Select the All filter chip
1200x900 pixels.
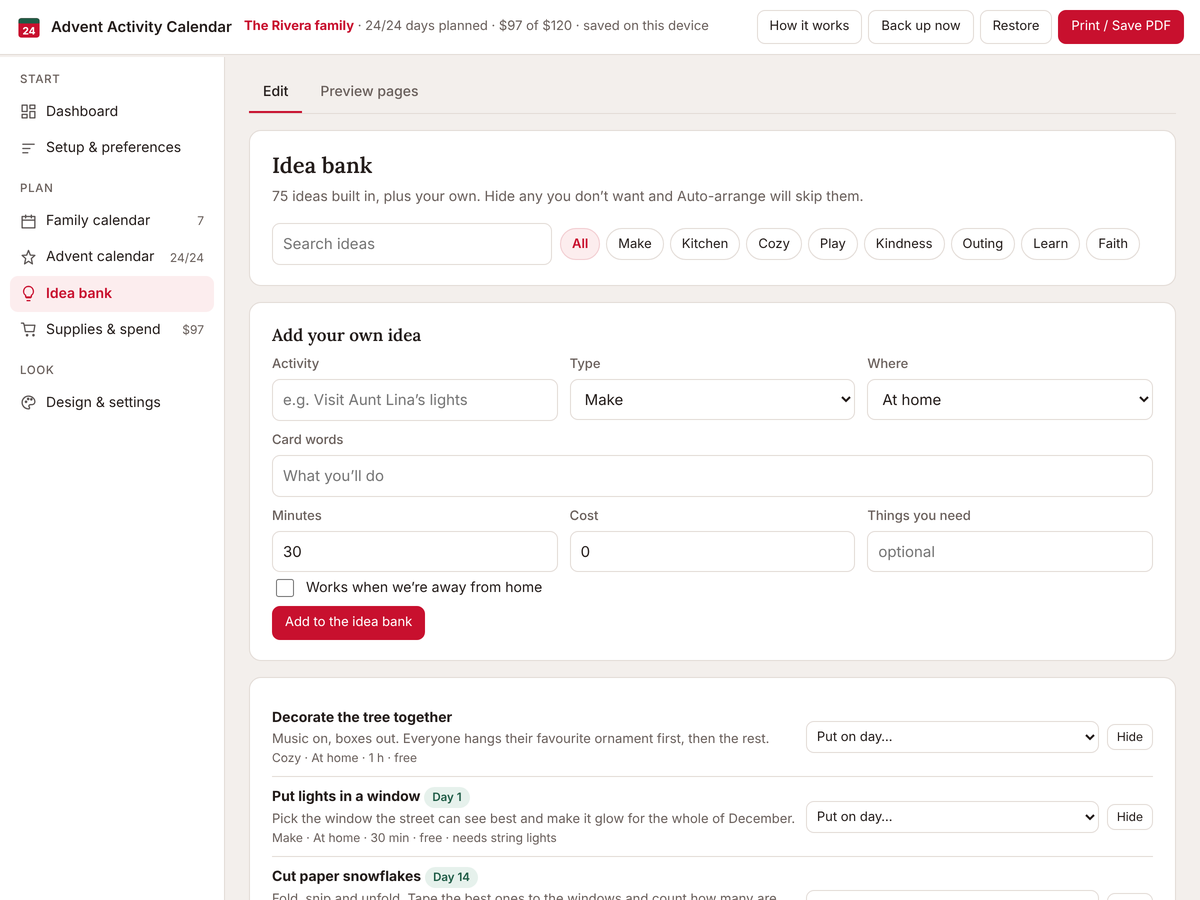click(580, 244)
